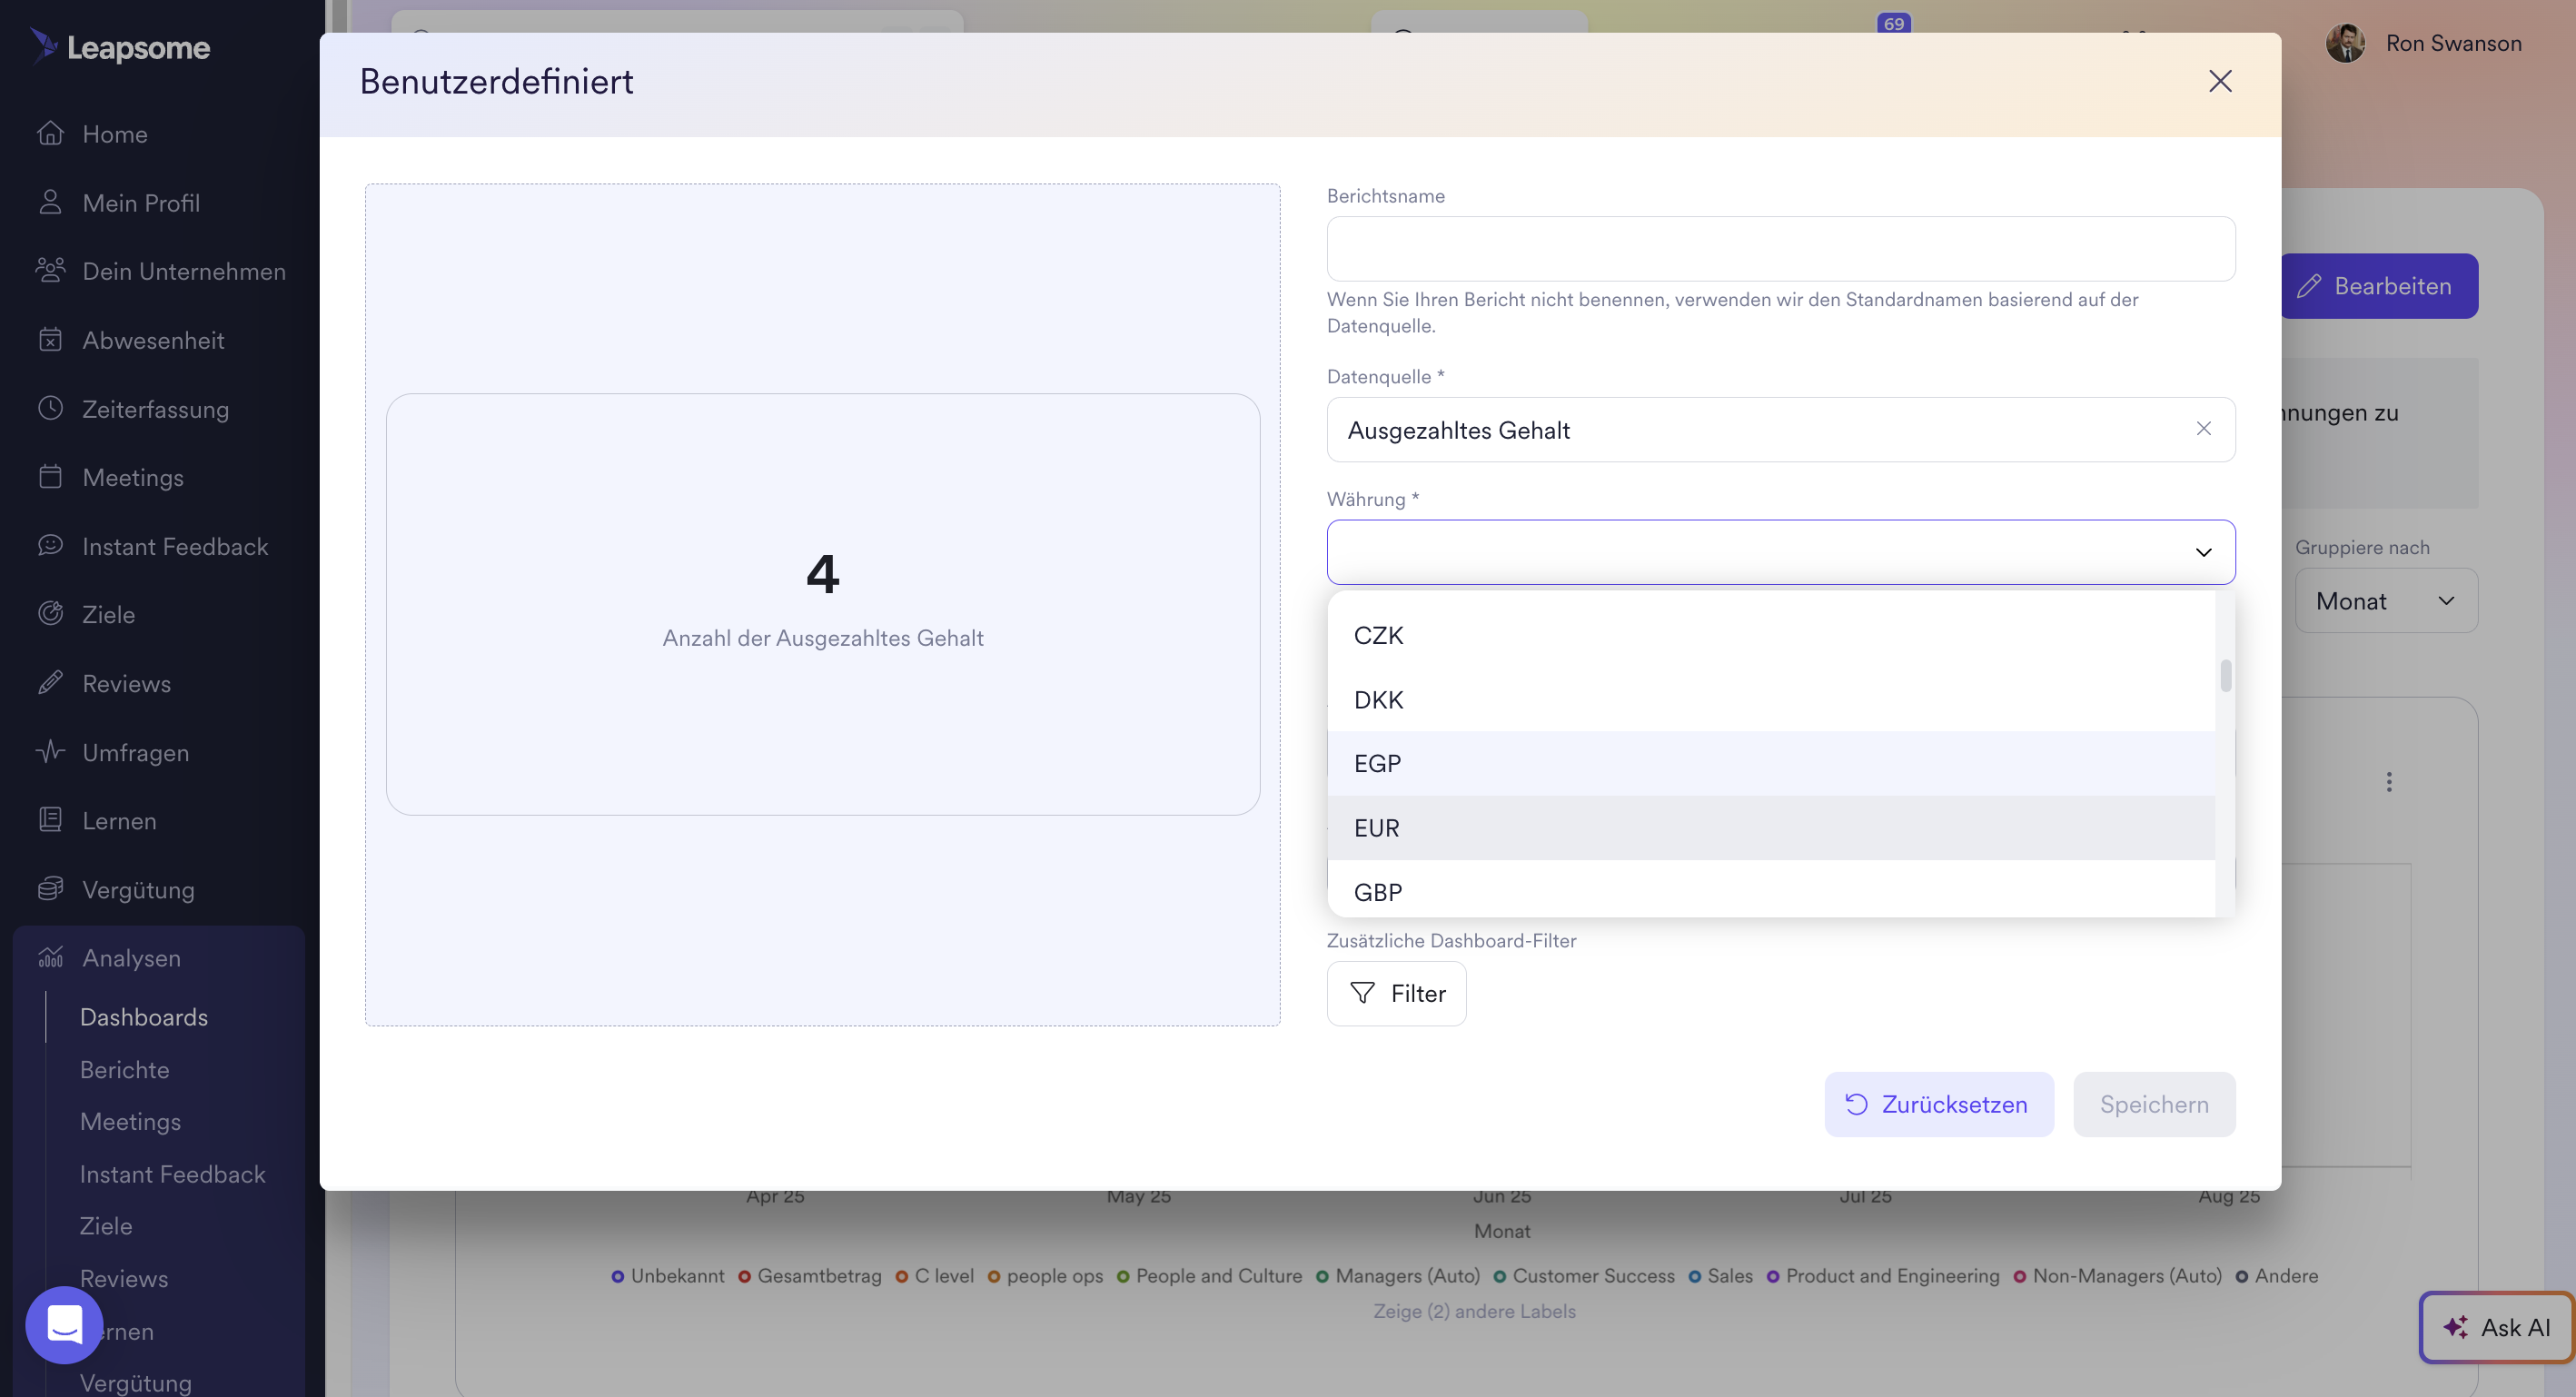Choose DKK from currency list
2576x1397 pixels.
[1770, 699]
